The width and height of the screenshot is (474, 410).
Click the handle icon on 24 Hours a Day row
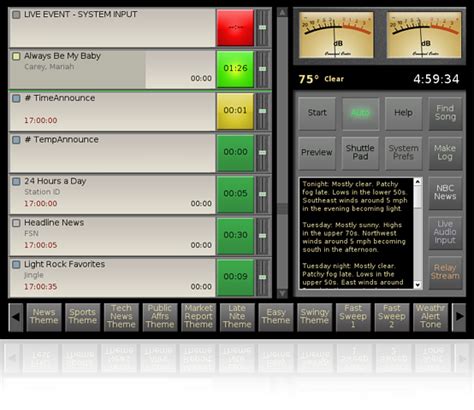263,194
